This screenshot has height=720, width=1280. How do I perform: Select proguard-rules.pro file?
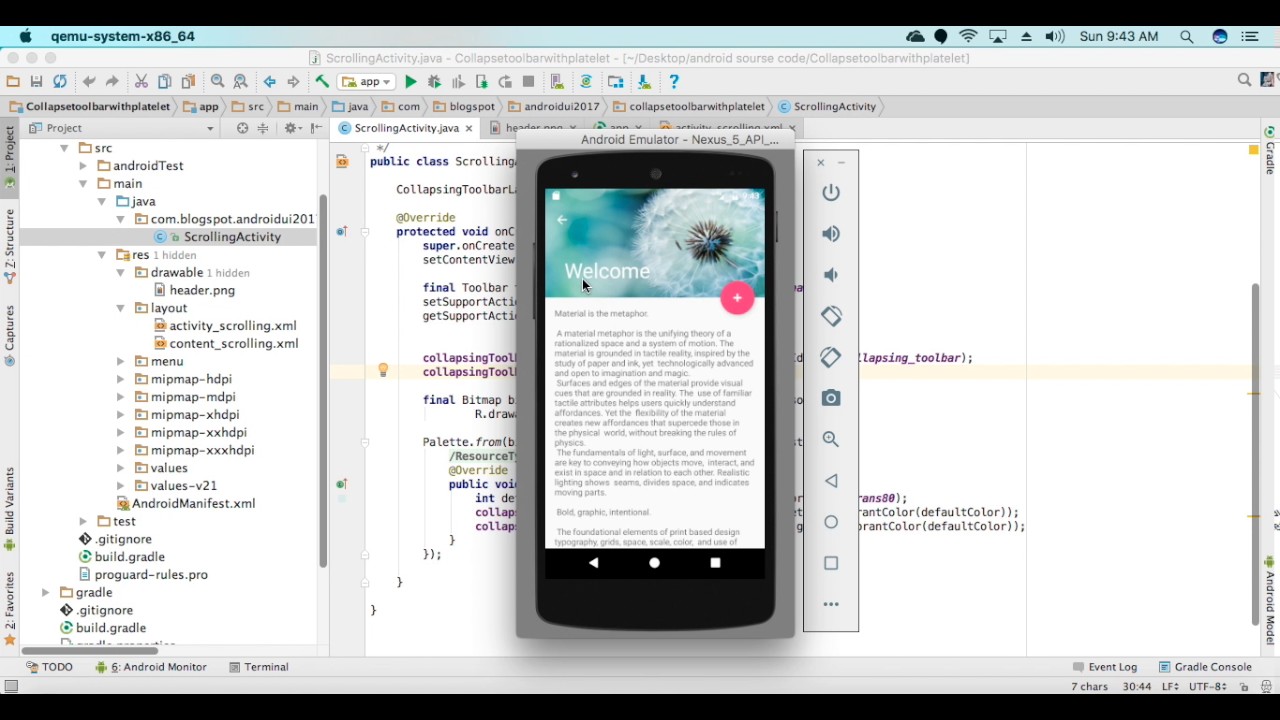[x=151, y=575]
